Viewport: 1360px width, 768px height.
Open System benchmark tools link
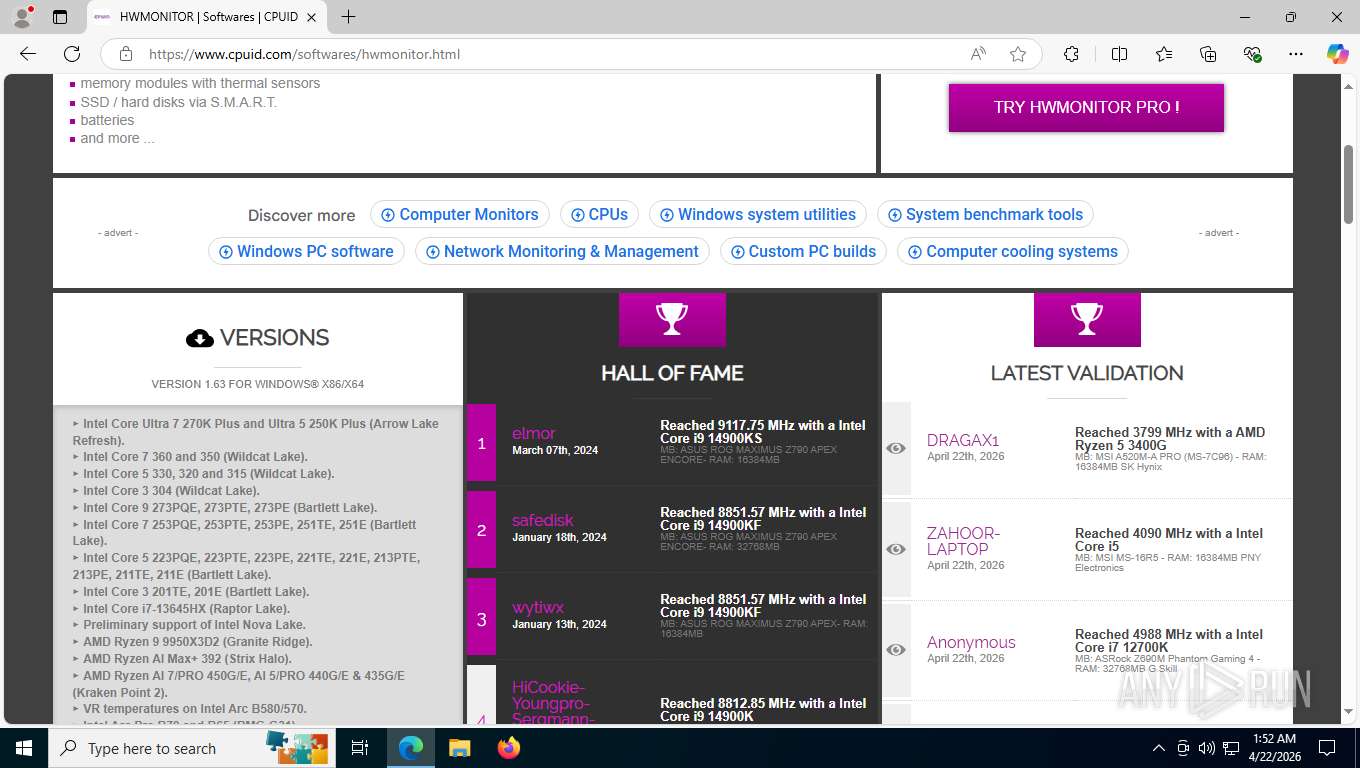coord(985,215)
